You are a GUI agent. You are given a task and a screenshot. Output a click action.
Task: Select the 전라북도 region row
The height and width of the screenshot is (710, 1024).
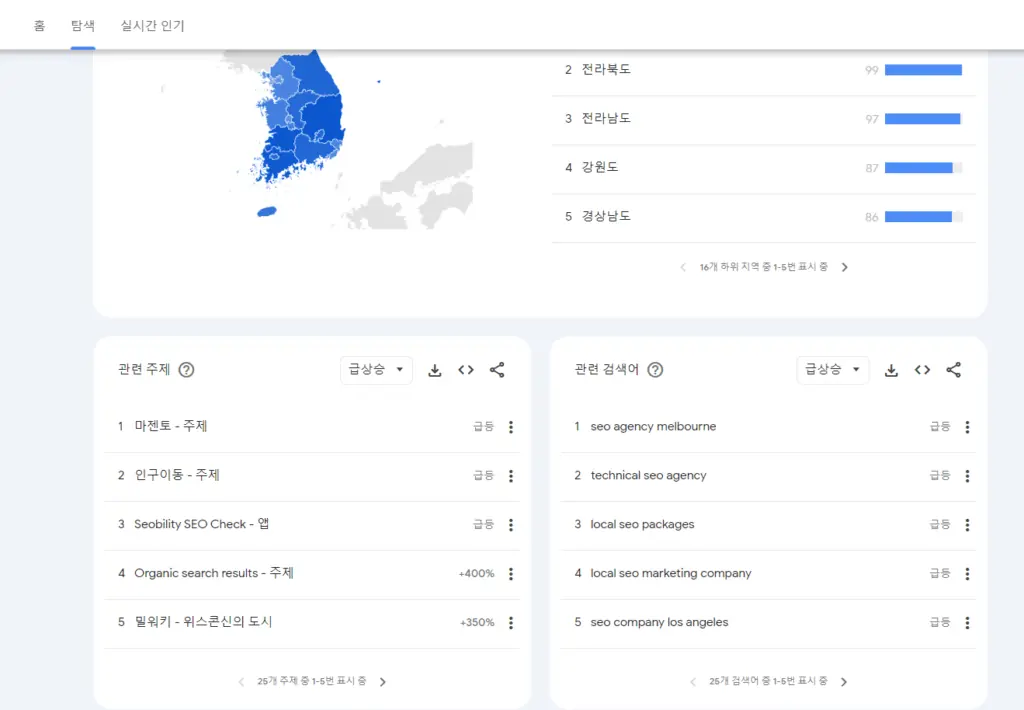763,70
